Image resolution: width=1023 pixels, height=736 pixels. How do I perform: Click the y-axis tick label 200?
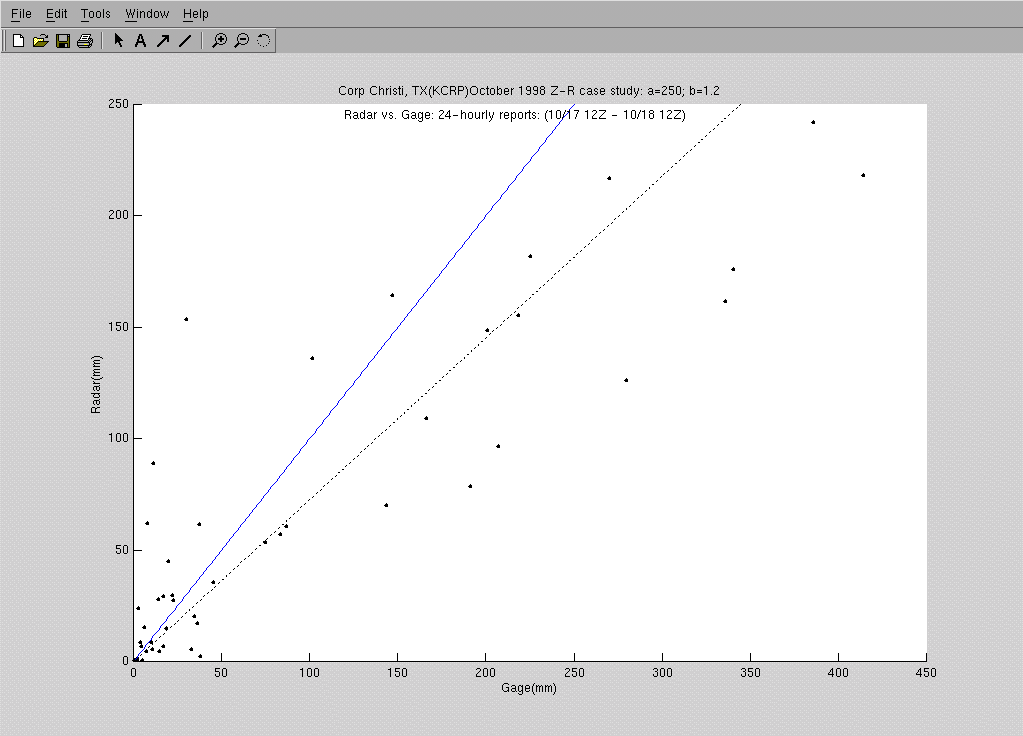point(118,215)
